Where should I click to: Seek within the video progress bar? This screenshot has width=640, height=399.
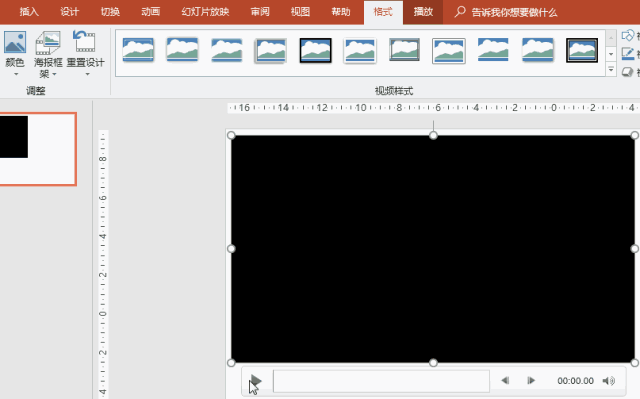[x=381, y=381]
